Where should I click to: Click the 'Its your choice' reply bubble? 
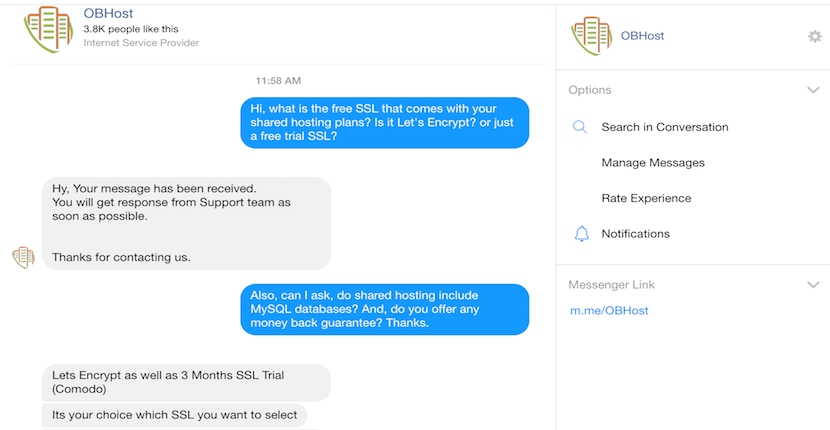tap(174, 415)
